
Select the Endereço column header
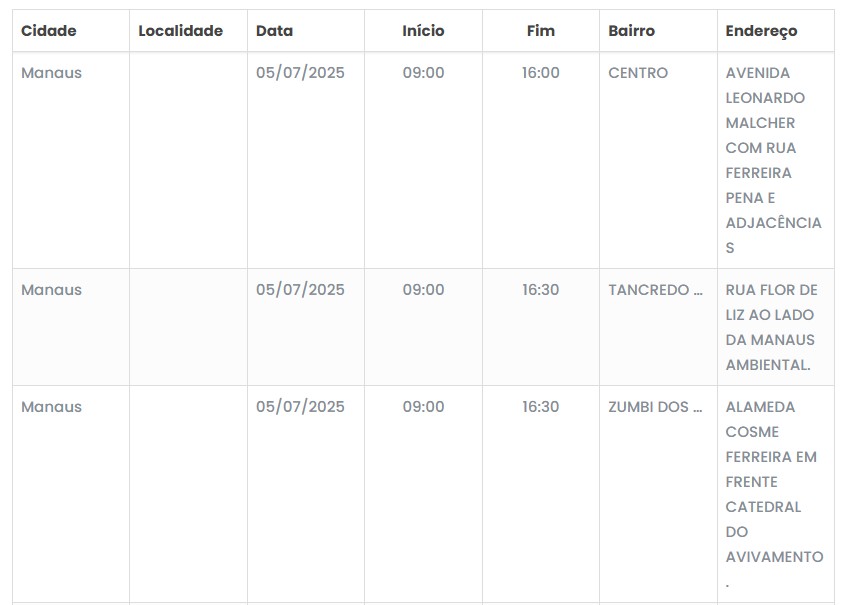click(x=762, y=31)
